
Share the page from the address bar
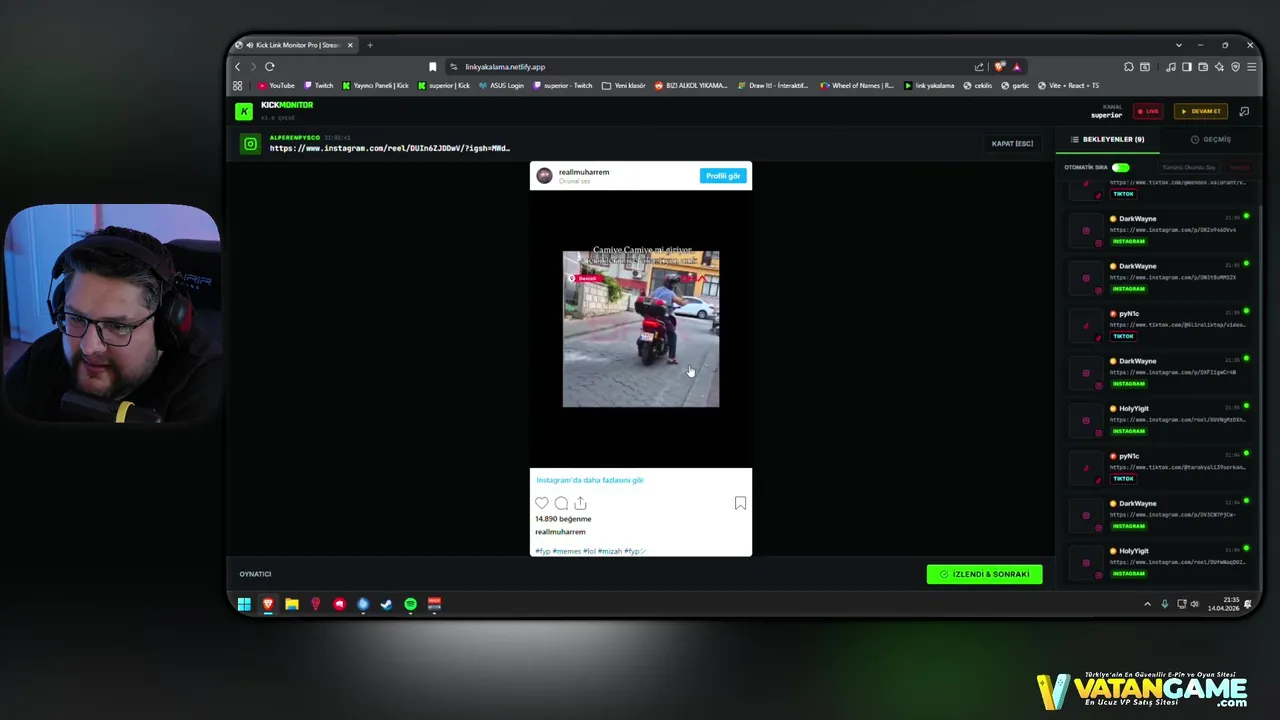point(979,67)
